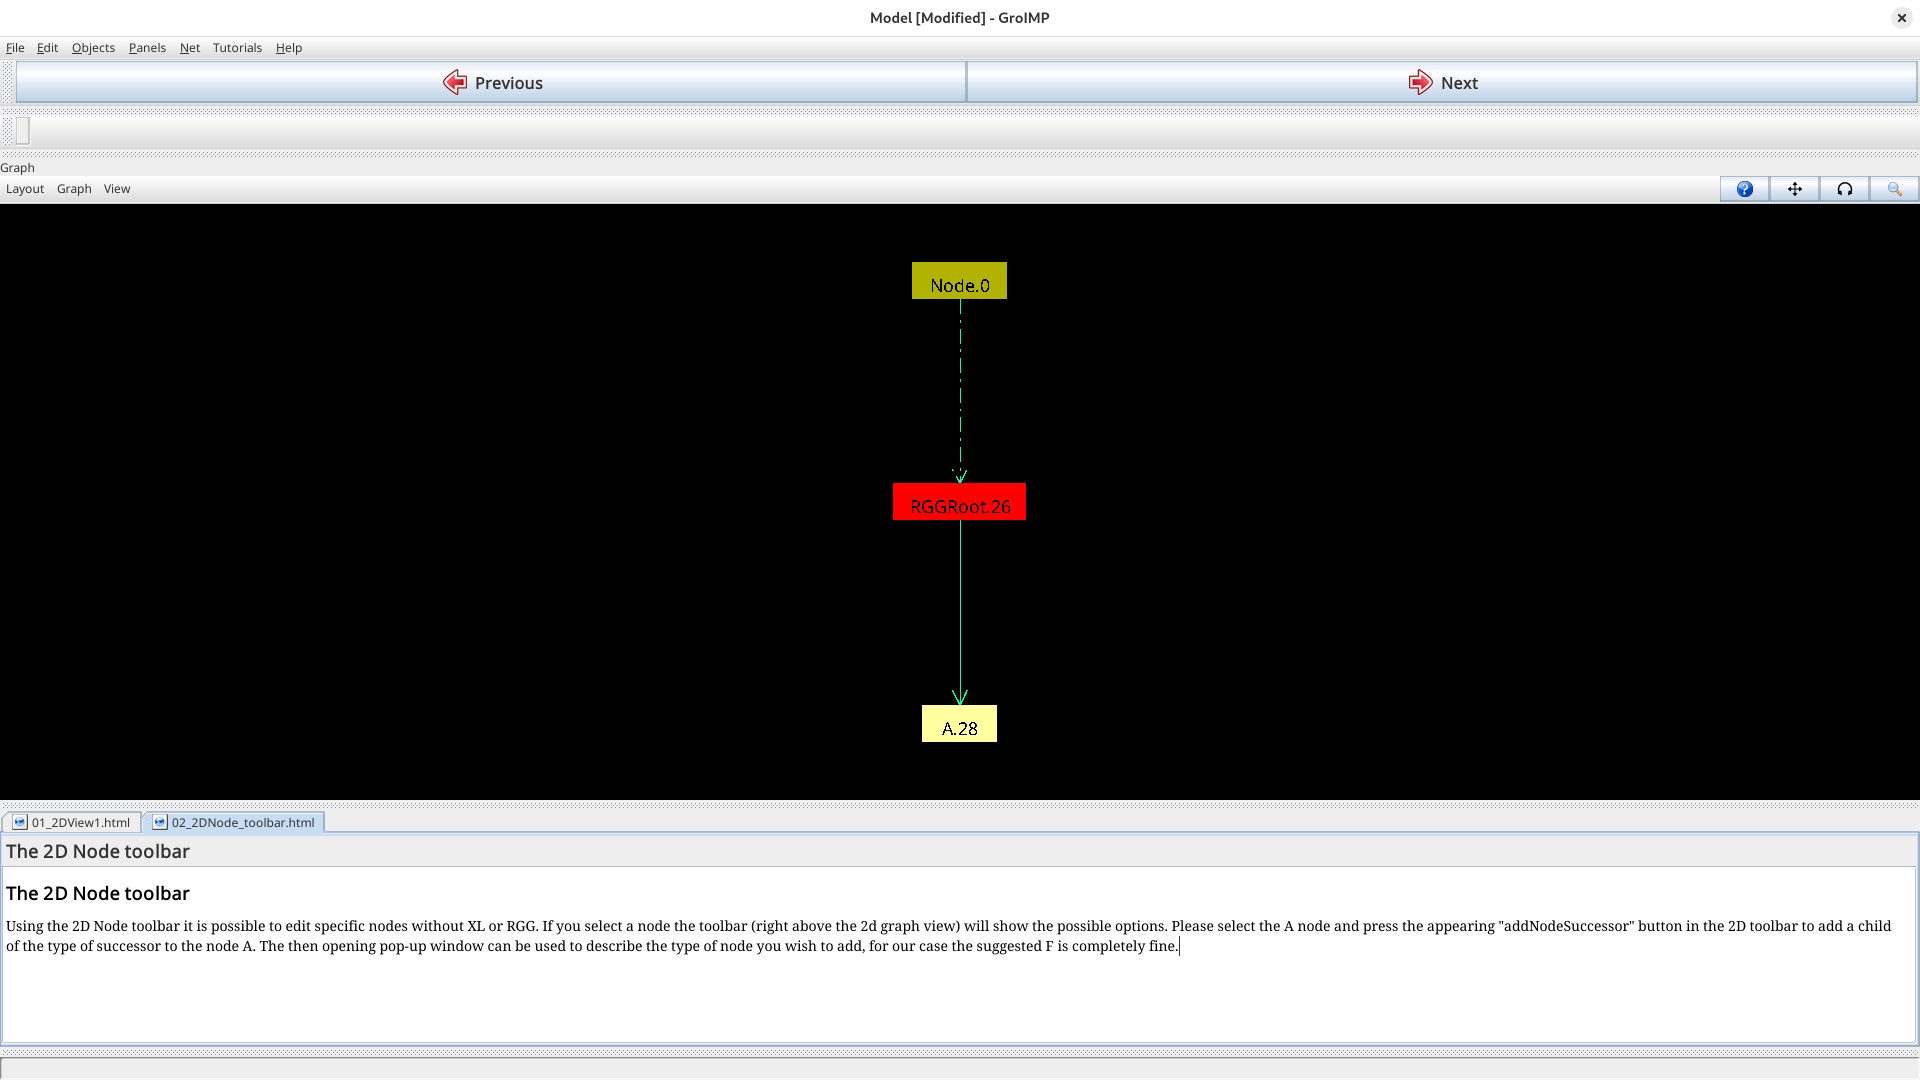Select the rotate view tool
Viewport: 1920px width, 1080px height.
(1844, 189)
